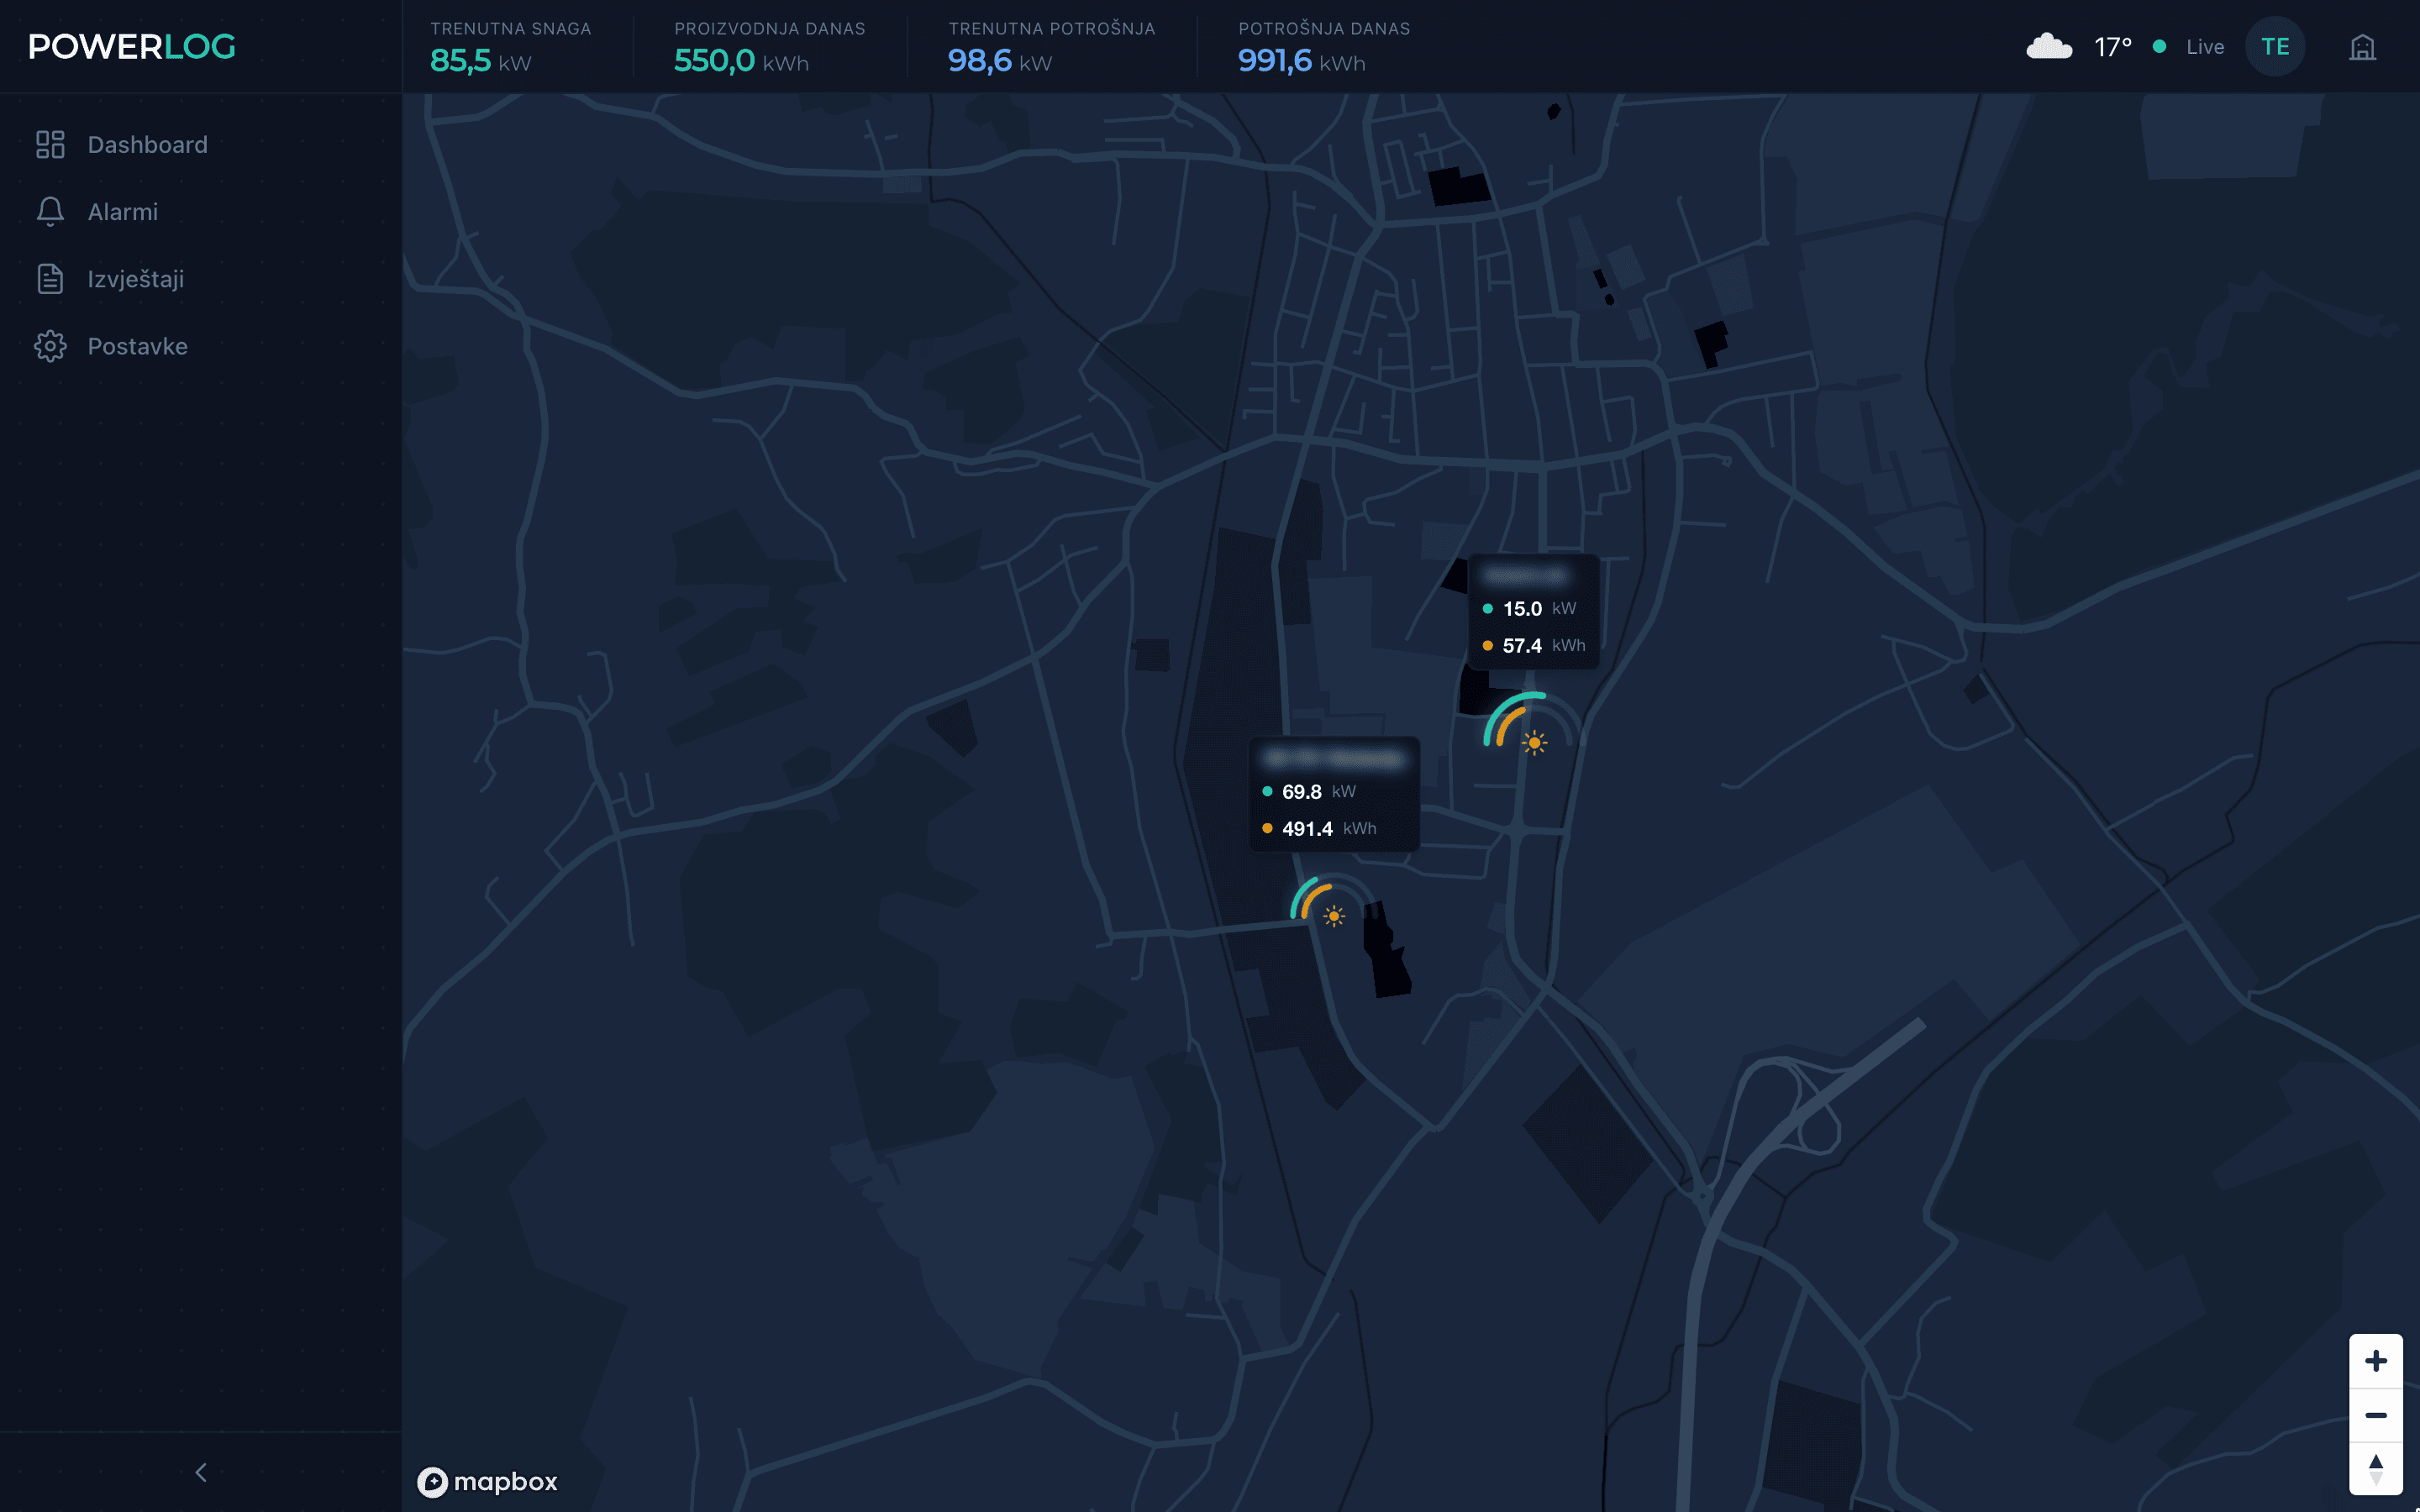Click the Izvještaji document icon

click(50, 279)
